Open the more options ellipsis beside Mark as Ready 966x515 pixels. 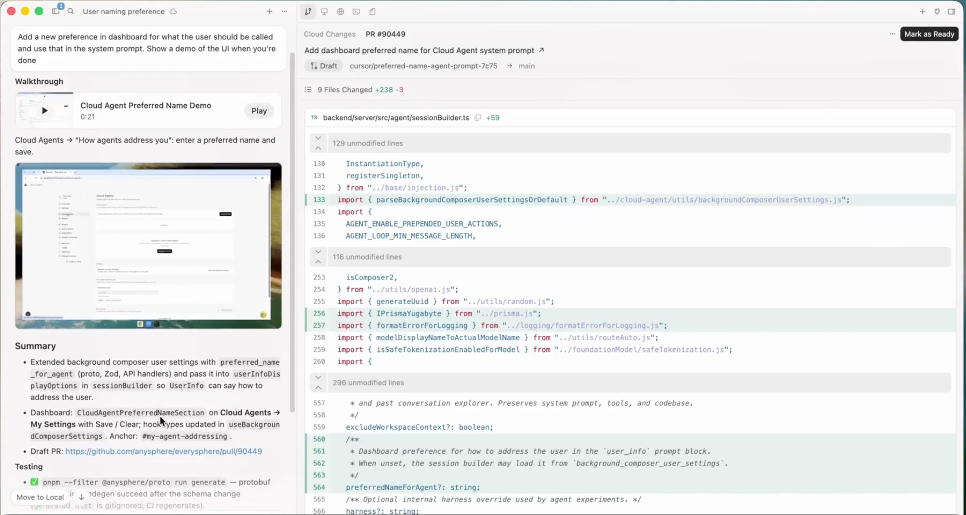892,34
